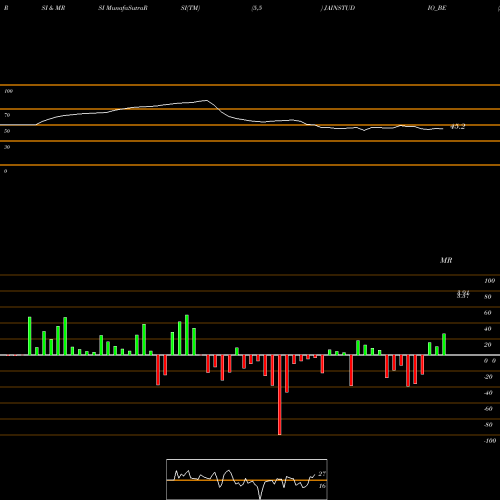
Task: Click the MR axis label -60
Action: coord(488,409)
